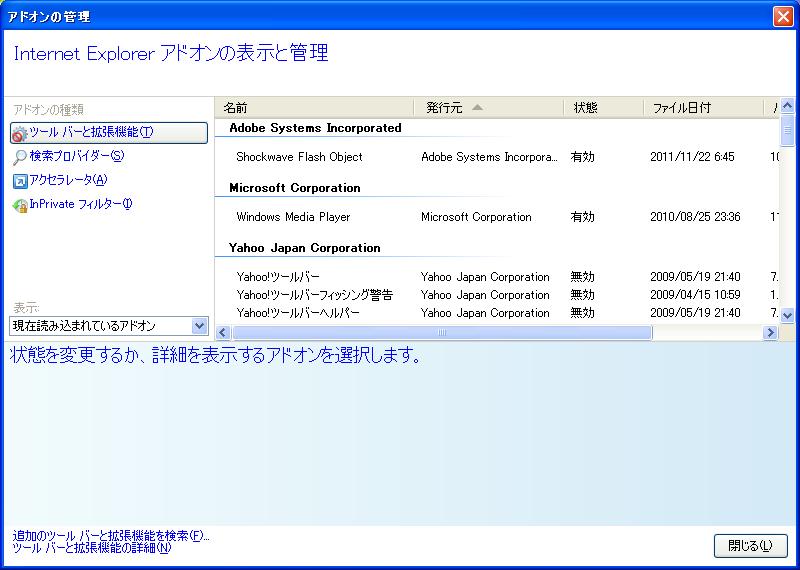Image resolution: width=800 pixels, height=570 pixels.
Task: Open the 現在読み込まれているアドオン dropdown
Action: 109,326
